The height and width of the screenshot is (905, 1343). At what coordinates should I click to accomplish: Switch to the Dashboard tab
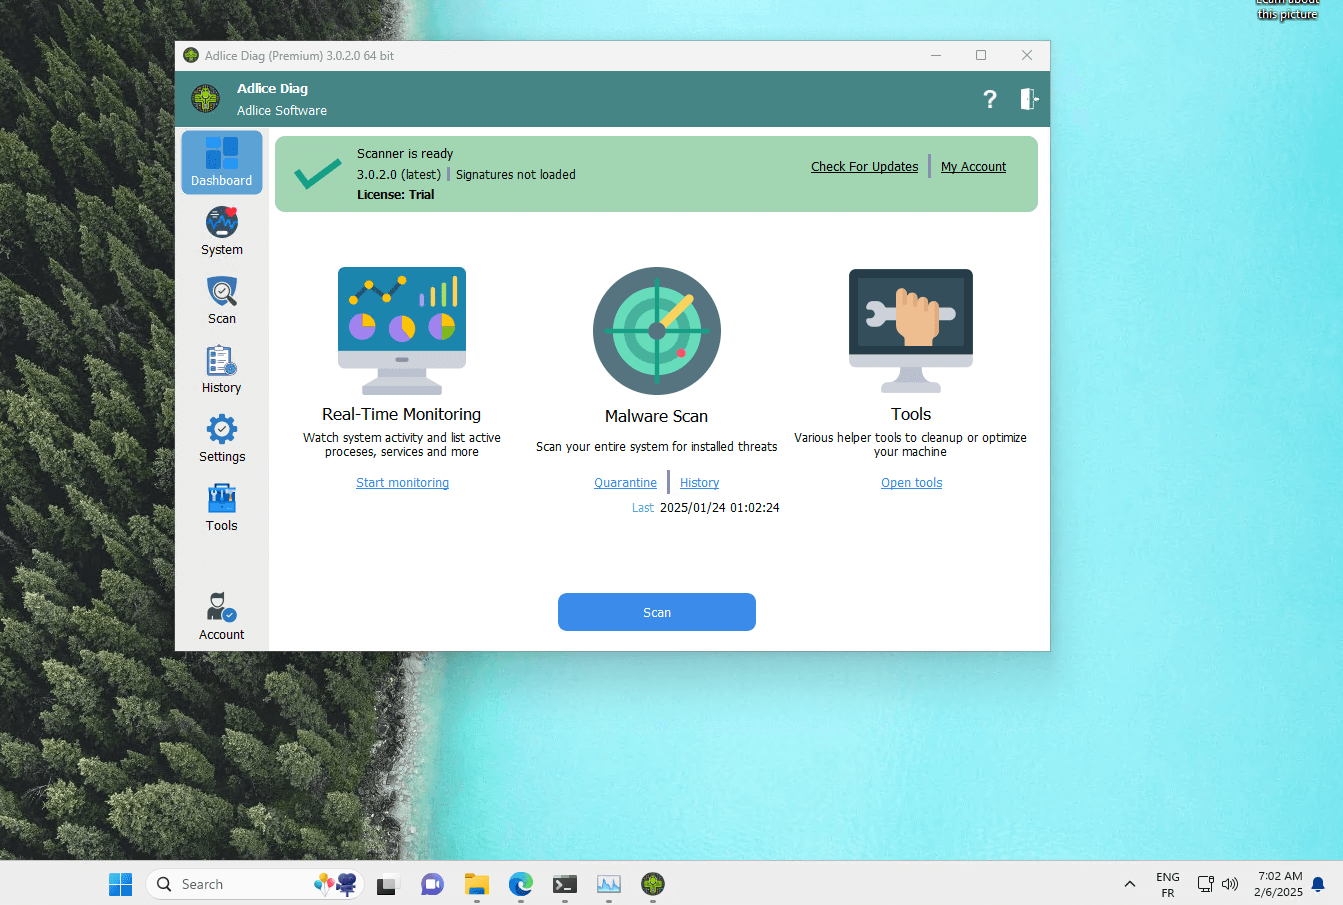pyautogui.click(x=221, y=162)
